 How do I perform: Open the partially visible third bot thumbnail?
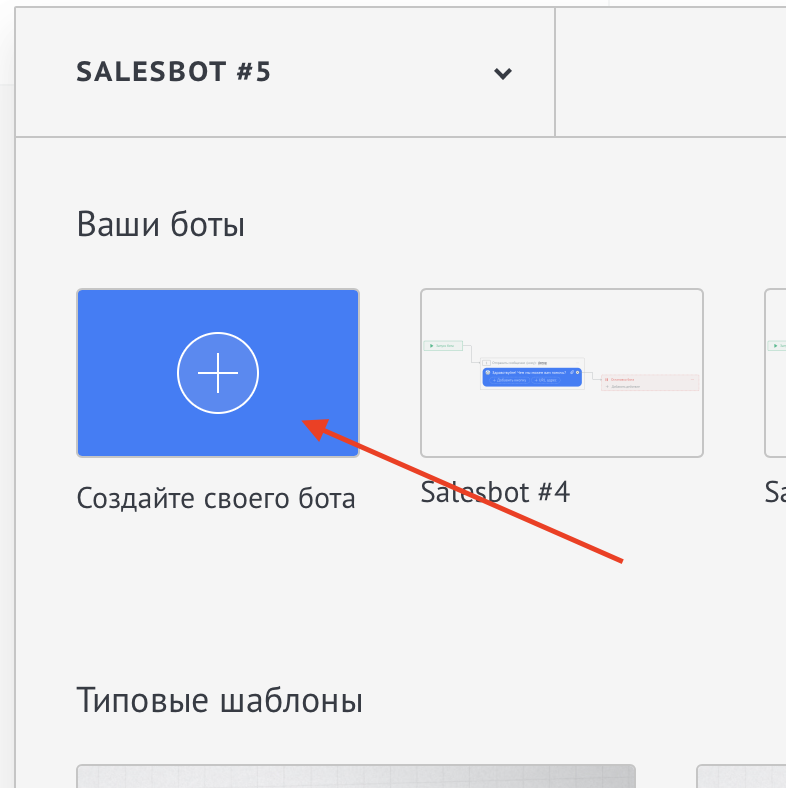pyautogui.click(x=775, y=372)
